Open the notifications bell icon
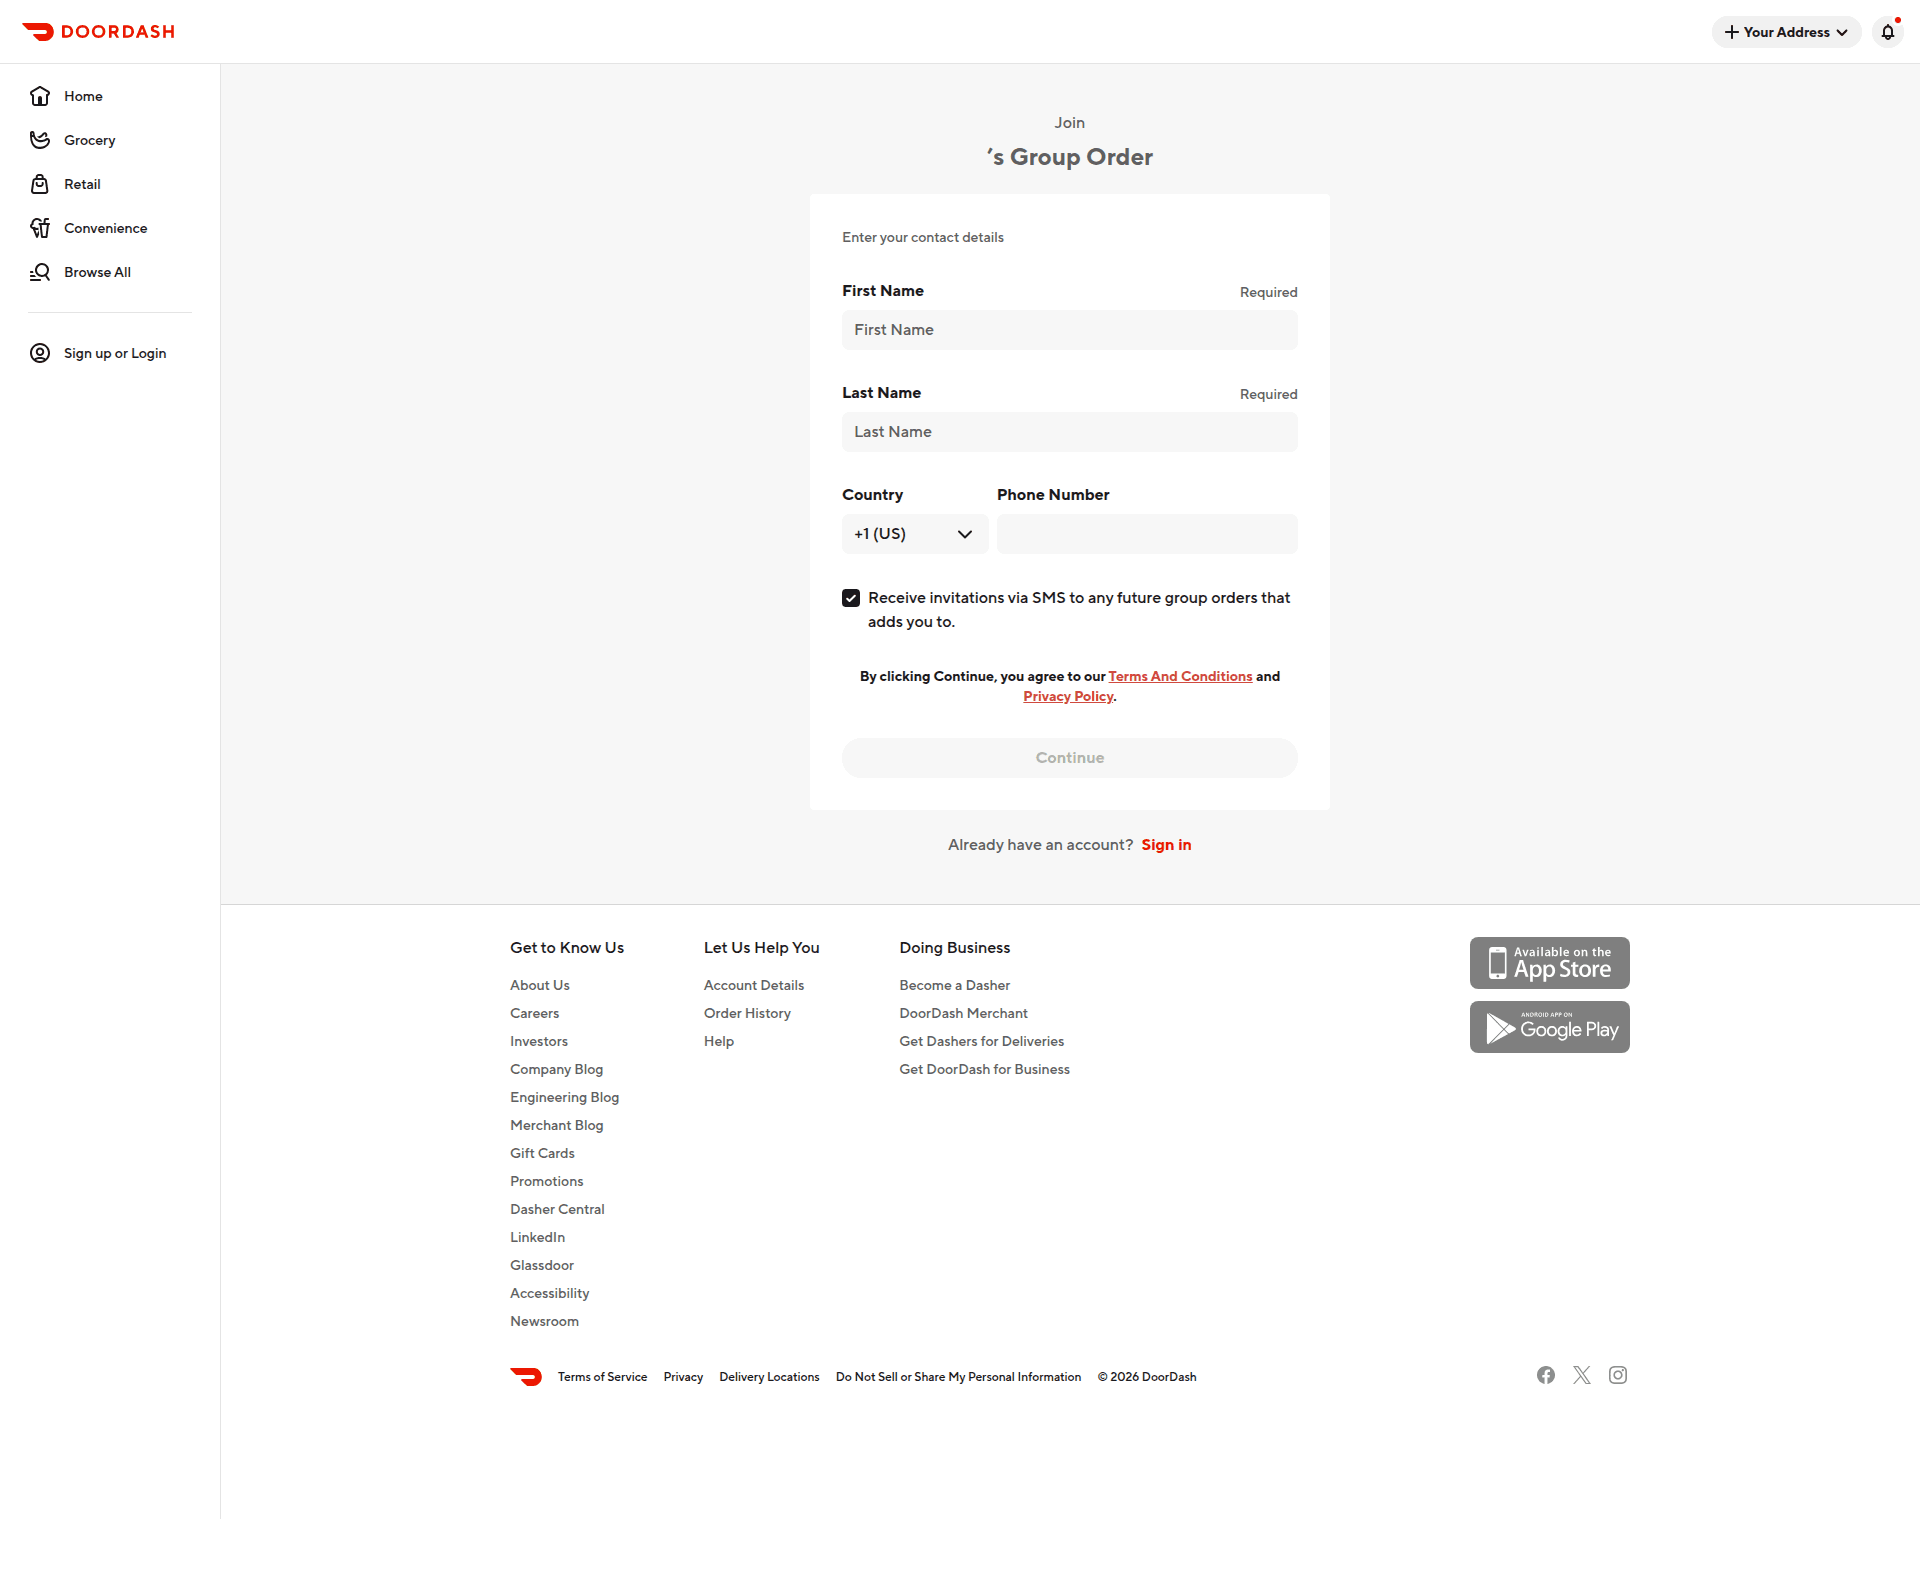1920x1579 pixels. [1887, 32]
